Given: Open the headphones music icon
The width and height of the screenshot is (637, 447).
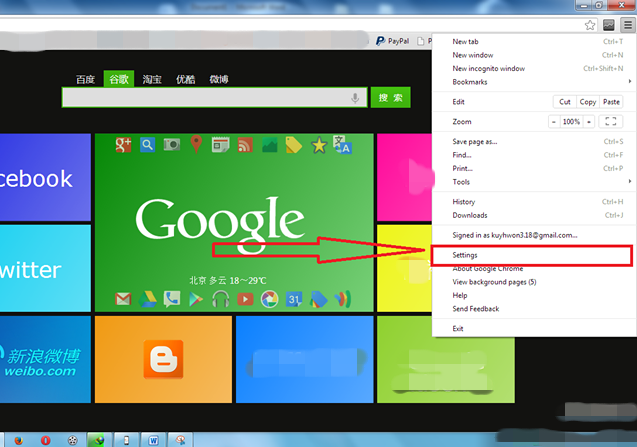Looking at the screenshot, I should [221, 299].
